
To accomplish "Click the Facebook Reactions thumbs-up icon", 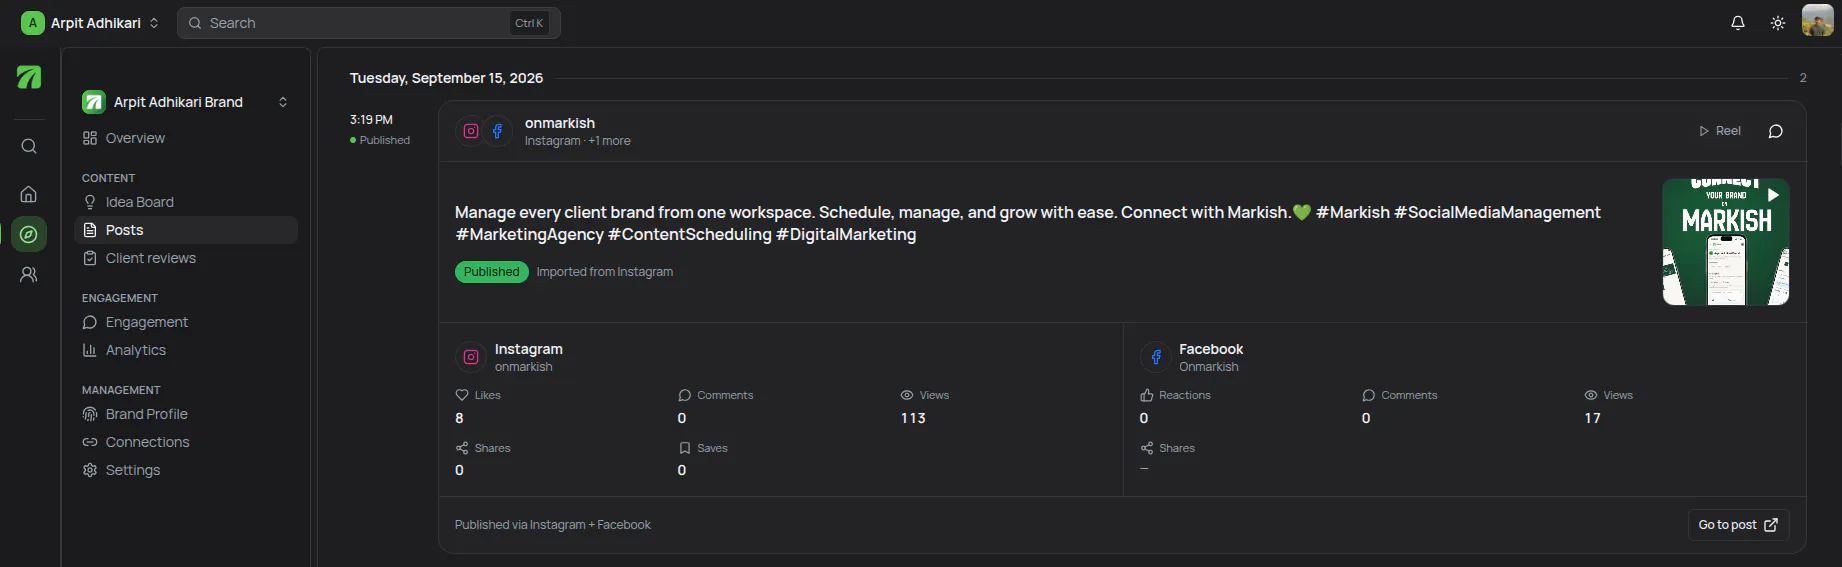I will point(1147,395).
